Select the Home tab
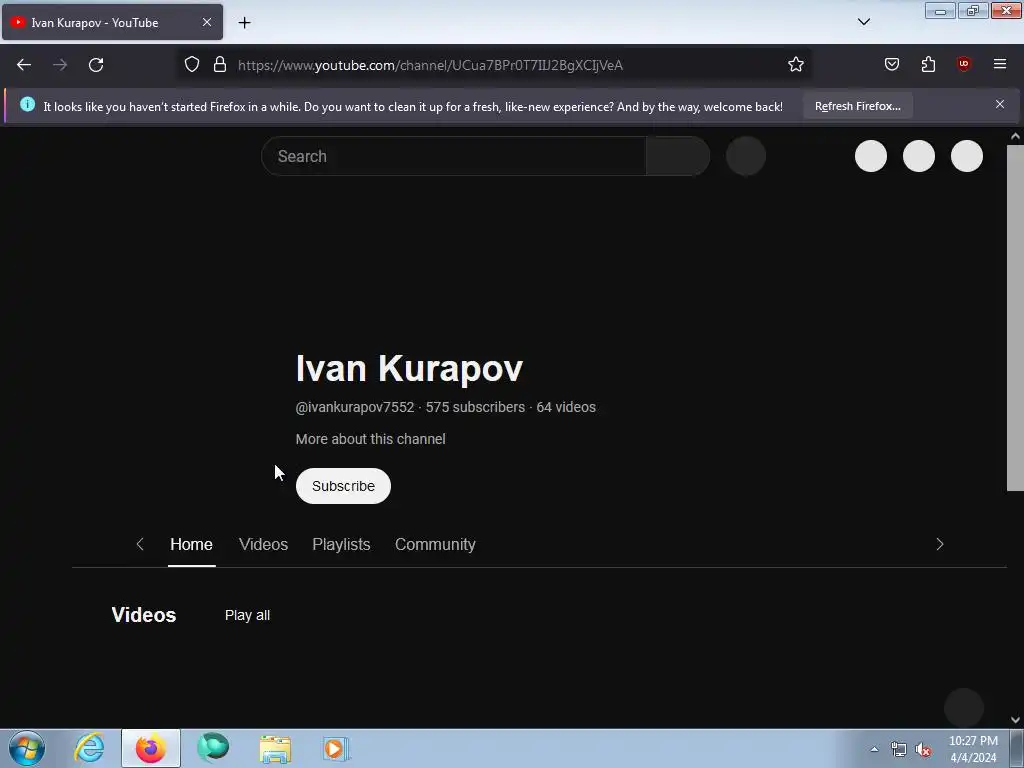 pyautogui.click(x=191, y=544)
